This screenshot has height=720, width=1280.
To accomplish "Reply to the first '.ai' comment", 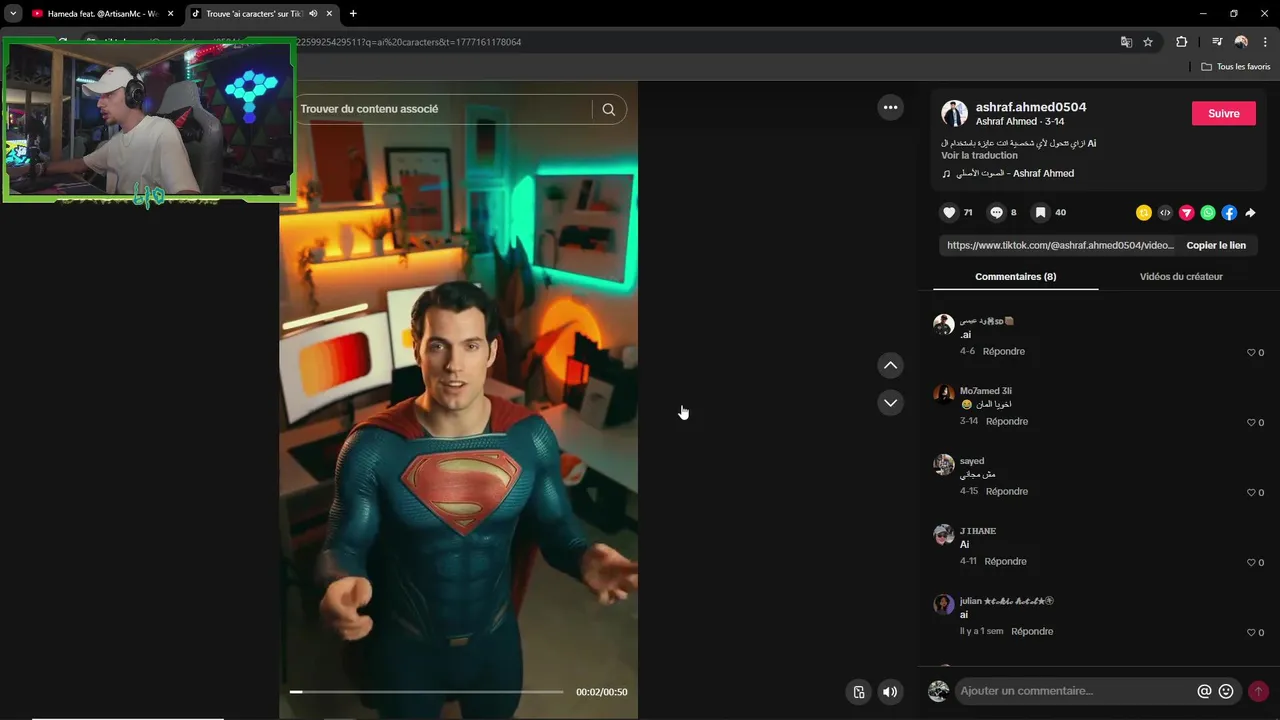I will (1003, 351).
